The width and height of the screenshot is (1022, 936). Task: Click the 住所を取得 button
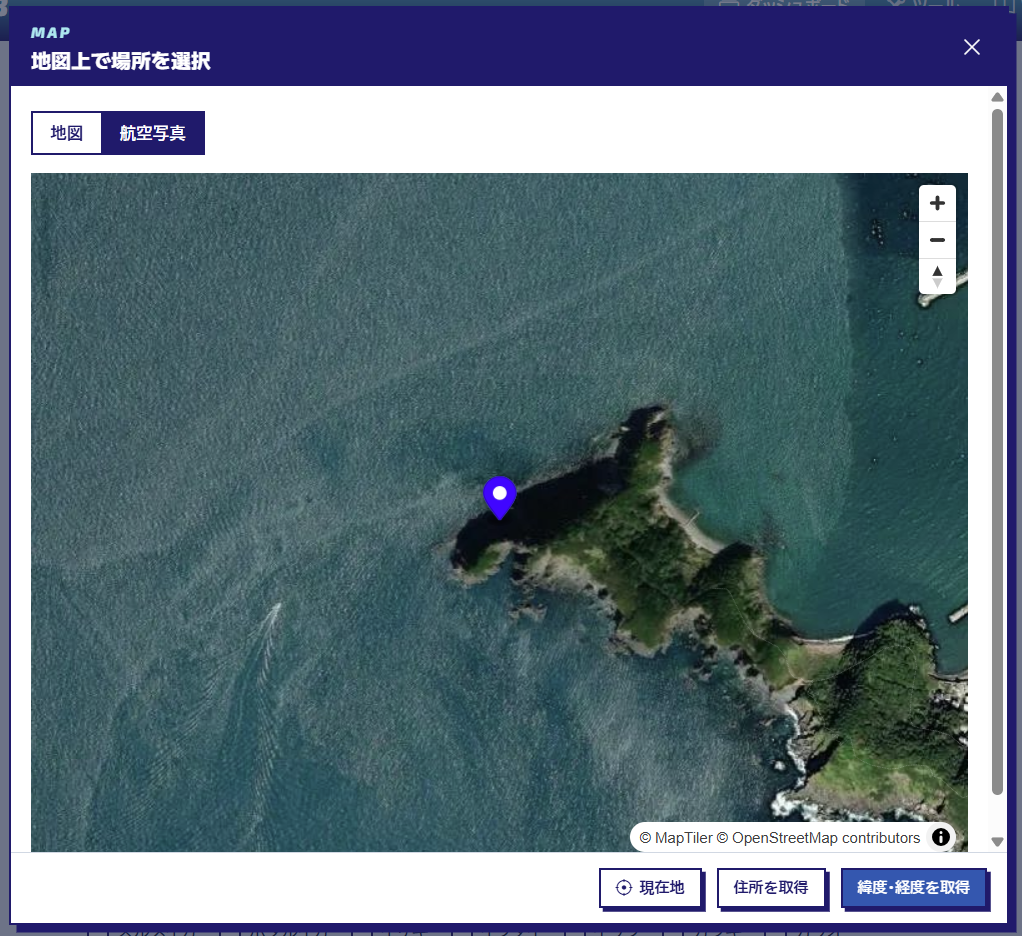(770, 887)
